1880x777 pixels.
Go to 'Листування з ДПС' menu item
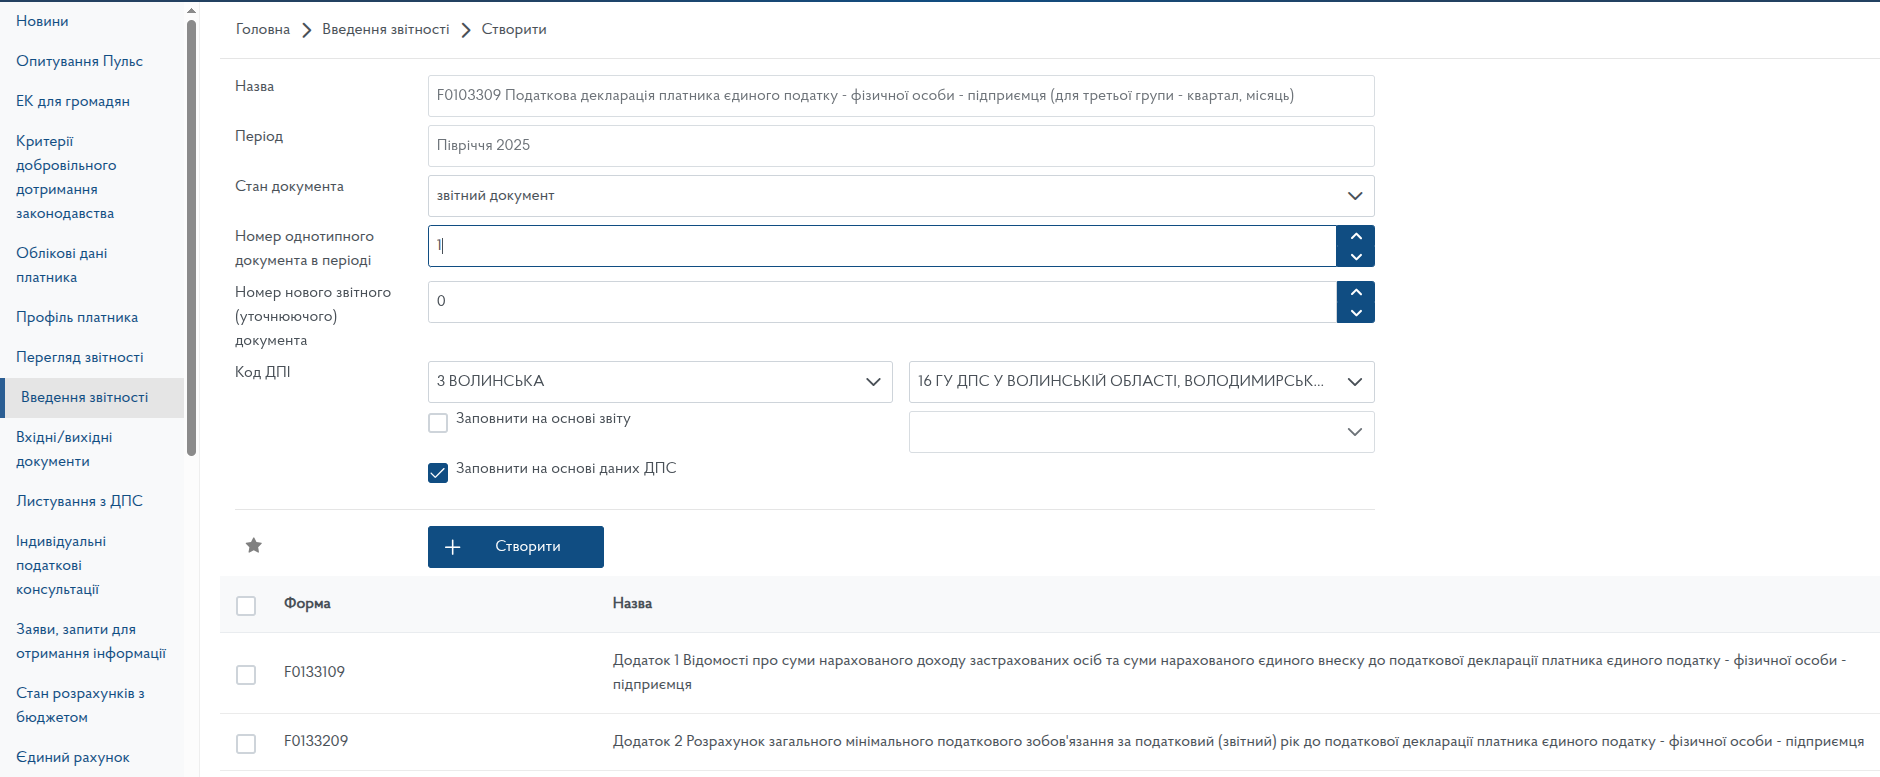[79, 501]
